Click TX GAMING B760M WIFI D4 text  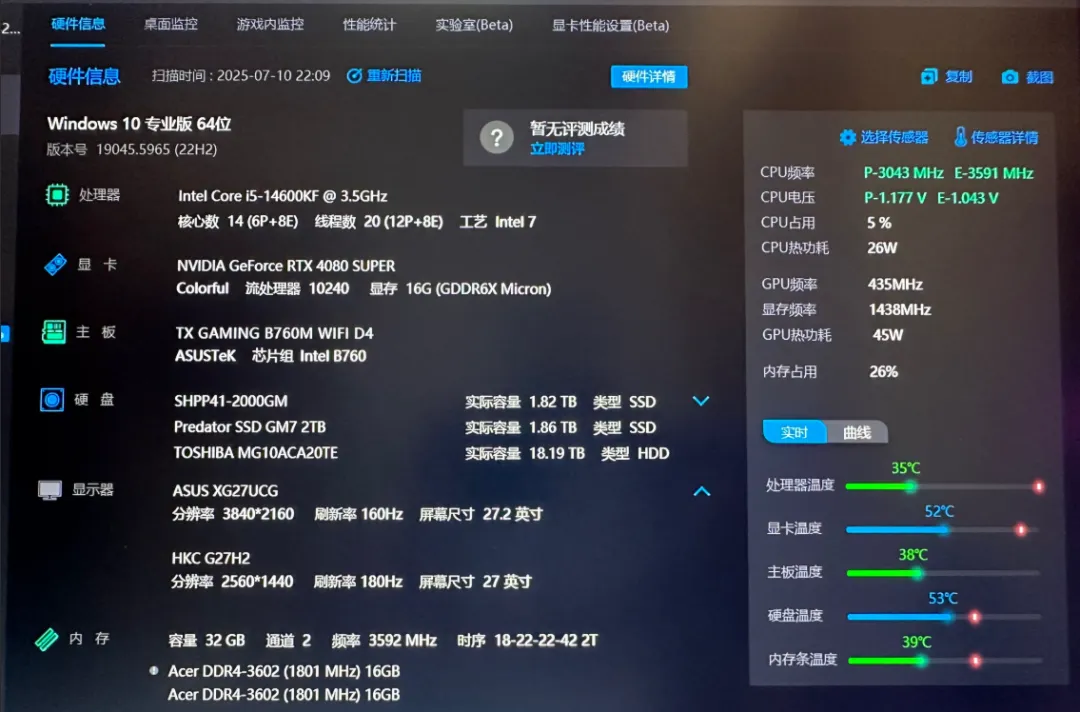point(274,333)
